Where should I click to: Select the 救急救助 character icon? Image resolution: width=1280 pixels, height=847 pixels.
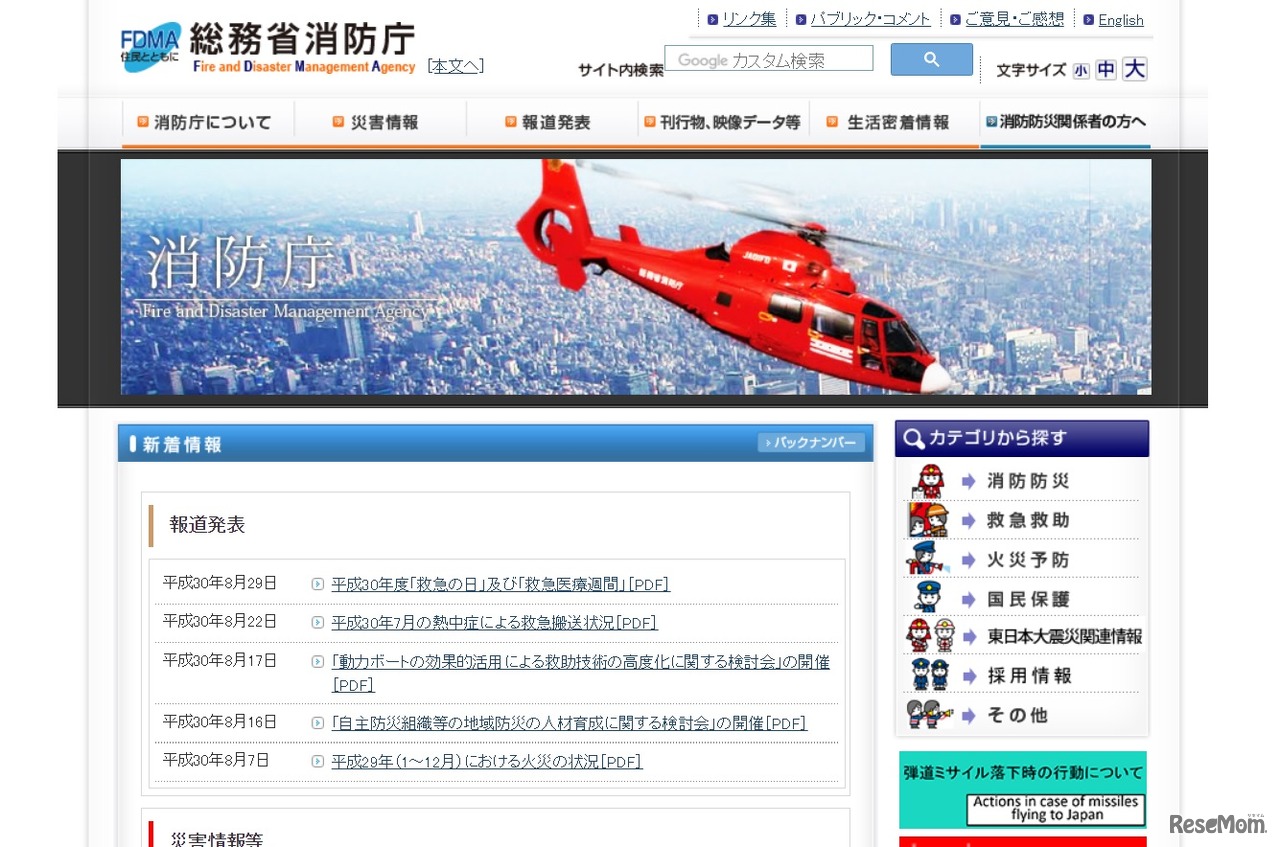point(929,520)
